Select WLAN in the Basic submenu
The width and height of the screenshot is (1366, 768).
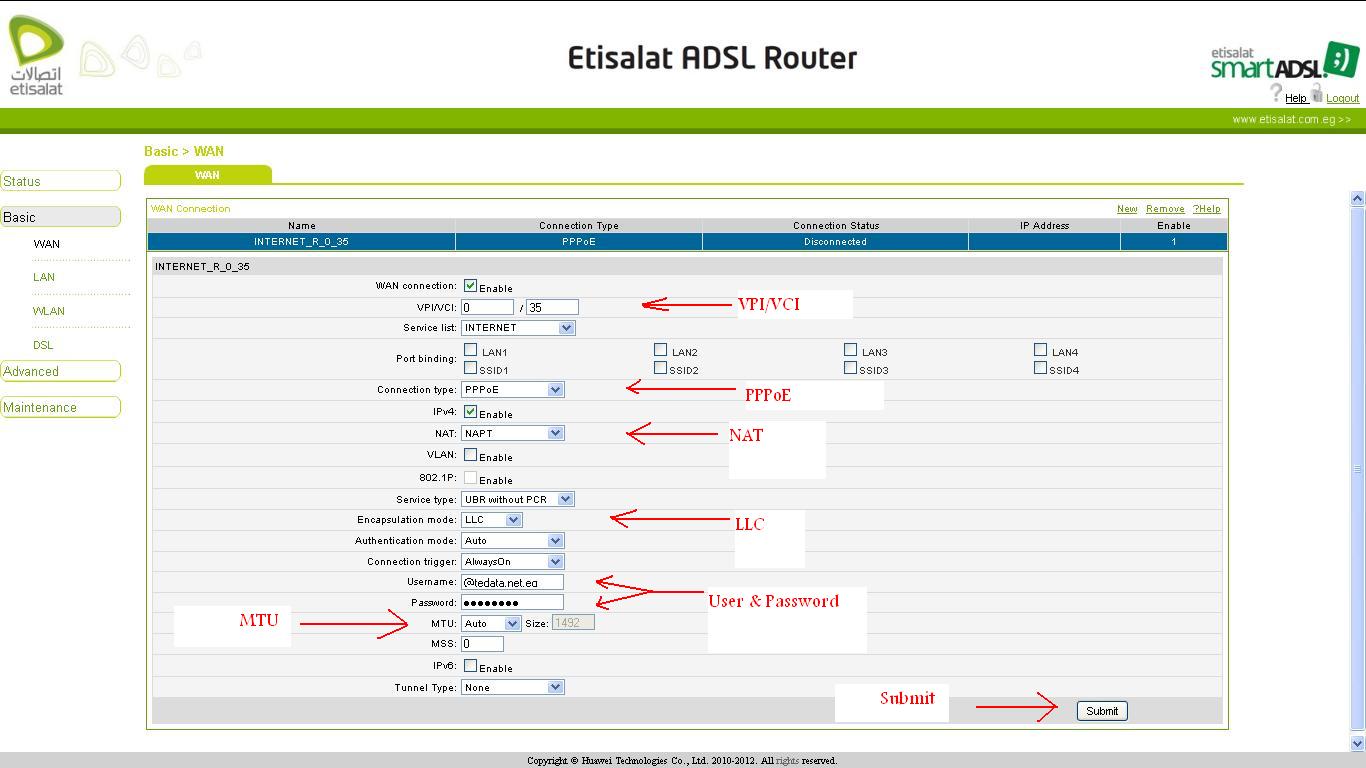49,311
